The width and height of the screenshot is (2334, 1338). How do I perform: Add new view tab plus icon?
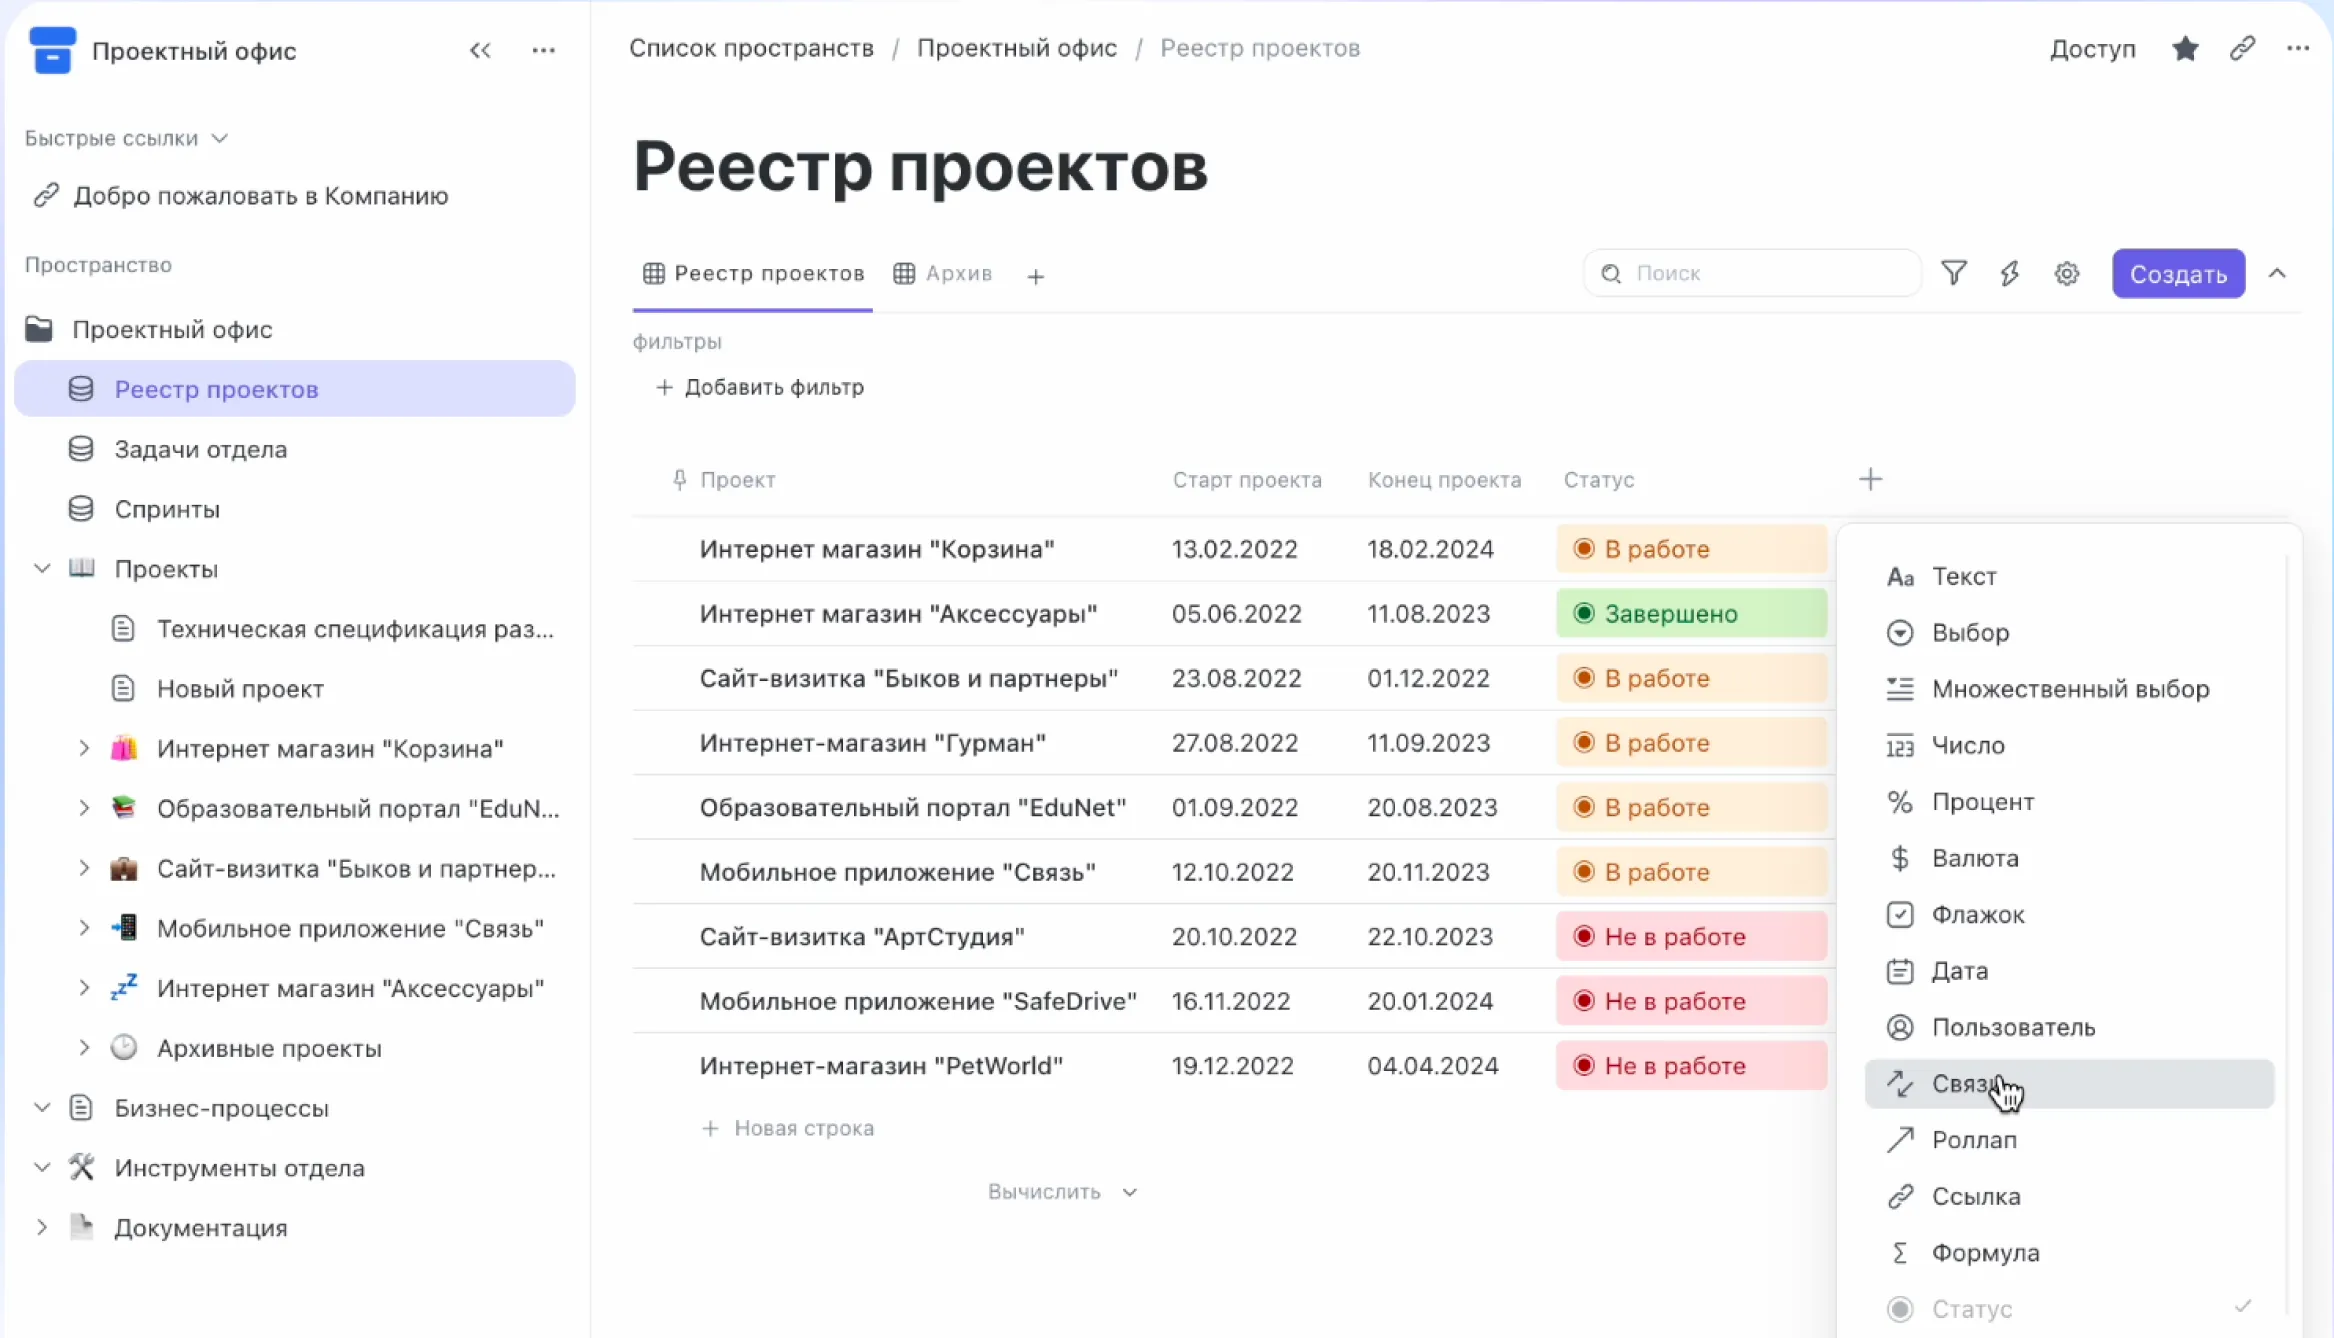point(1035,276)
